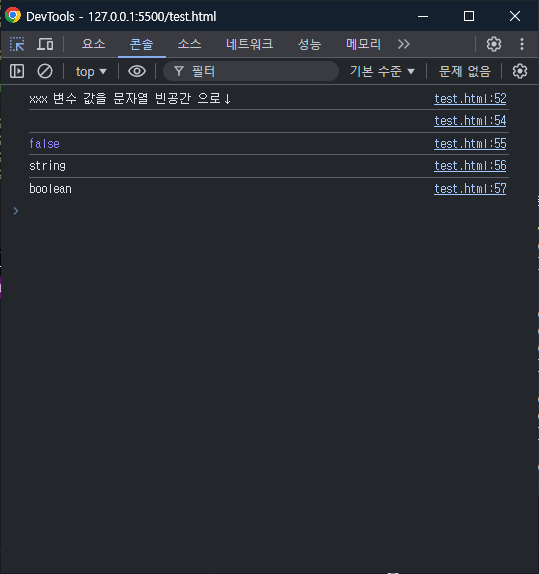Screen dimensions: 539x574
Task: Select the boolean console output
Action: (50, 189)
